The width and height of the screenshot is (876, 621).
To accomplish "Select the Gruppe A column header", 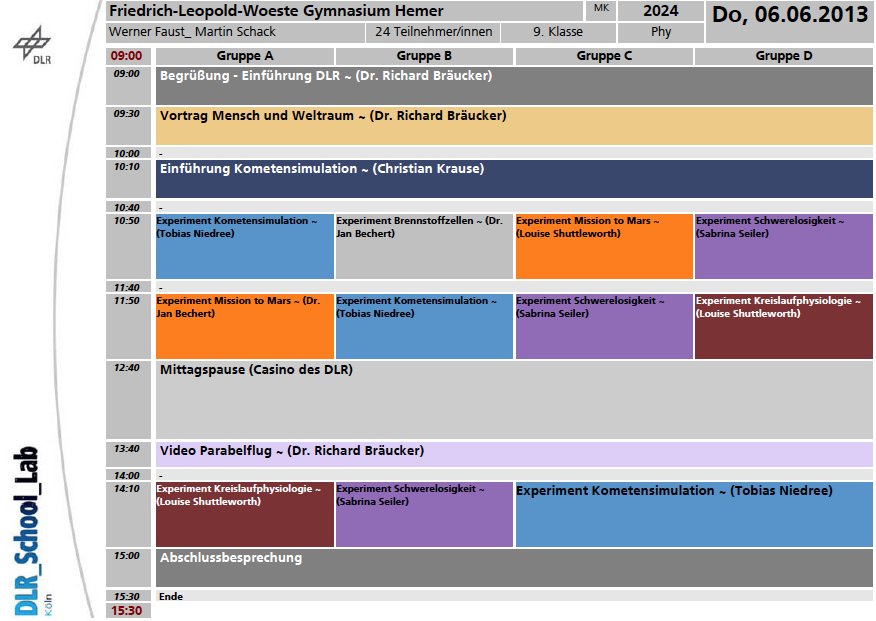I will click(x=245, y=56).
